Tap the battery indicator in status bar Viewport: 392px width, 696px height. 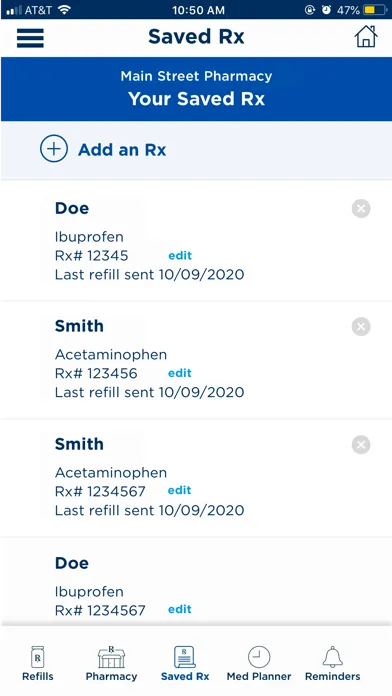[375, 10]
